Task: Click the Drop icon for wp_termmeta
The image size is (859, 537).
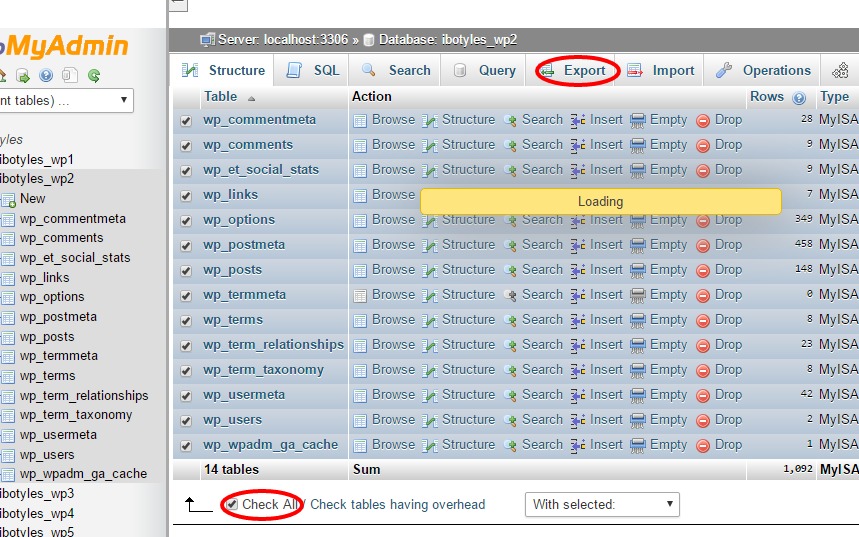Action: pyautogui.click(x=703, y=296)
